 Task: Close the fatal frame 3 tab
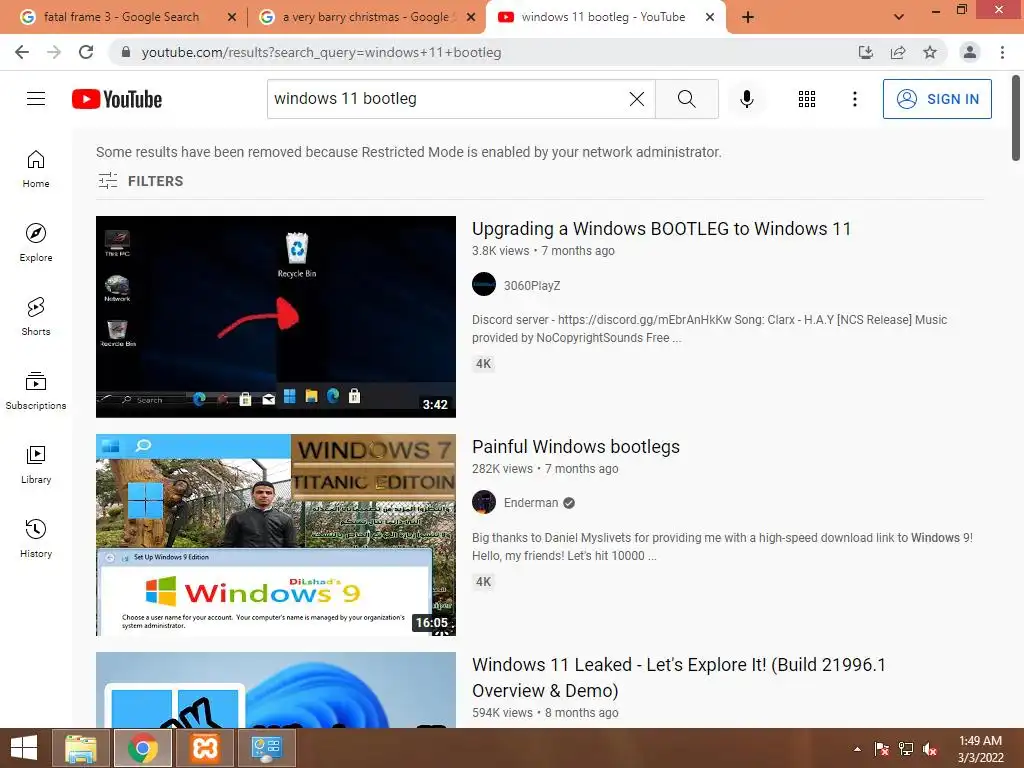click(x=232, y=17)
